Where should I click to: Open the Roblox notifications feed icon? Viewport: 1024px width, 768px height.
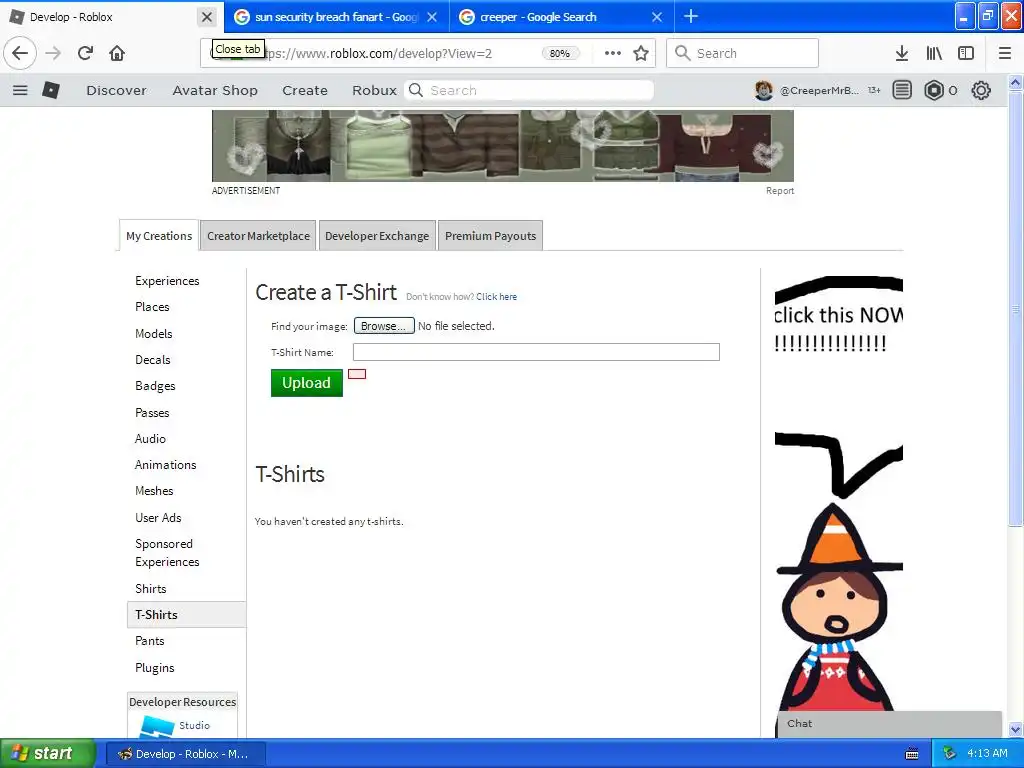pyautogui.click(x=902, y=90)
